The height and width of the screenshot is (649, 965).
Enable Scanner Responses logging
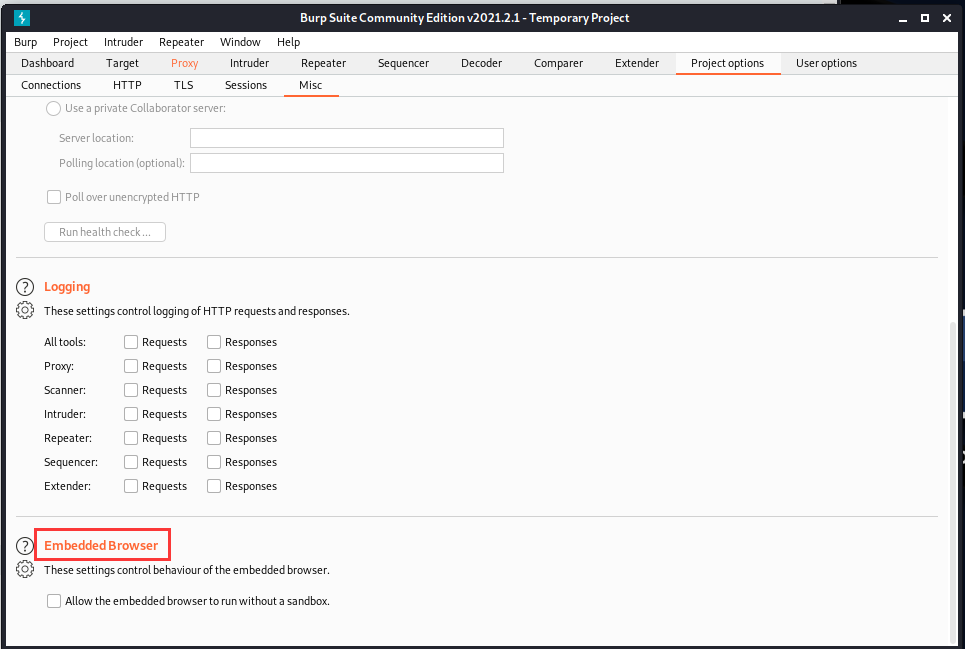tap(214, 390)
